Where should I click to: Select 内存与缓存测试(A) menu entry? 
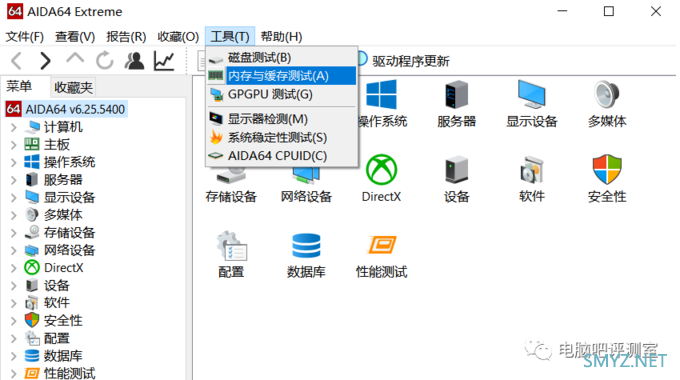[x=282, y=76]
